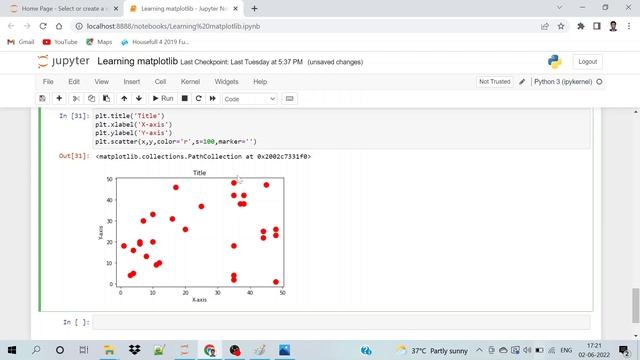The height and width of the screenshot is (360, 640).
Task: Click Chrome icon in taskbar
Action: (209, 350)
